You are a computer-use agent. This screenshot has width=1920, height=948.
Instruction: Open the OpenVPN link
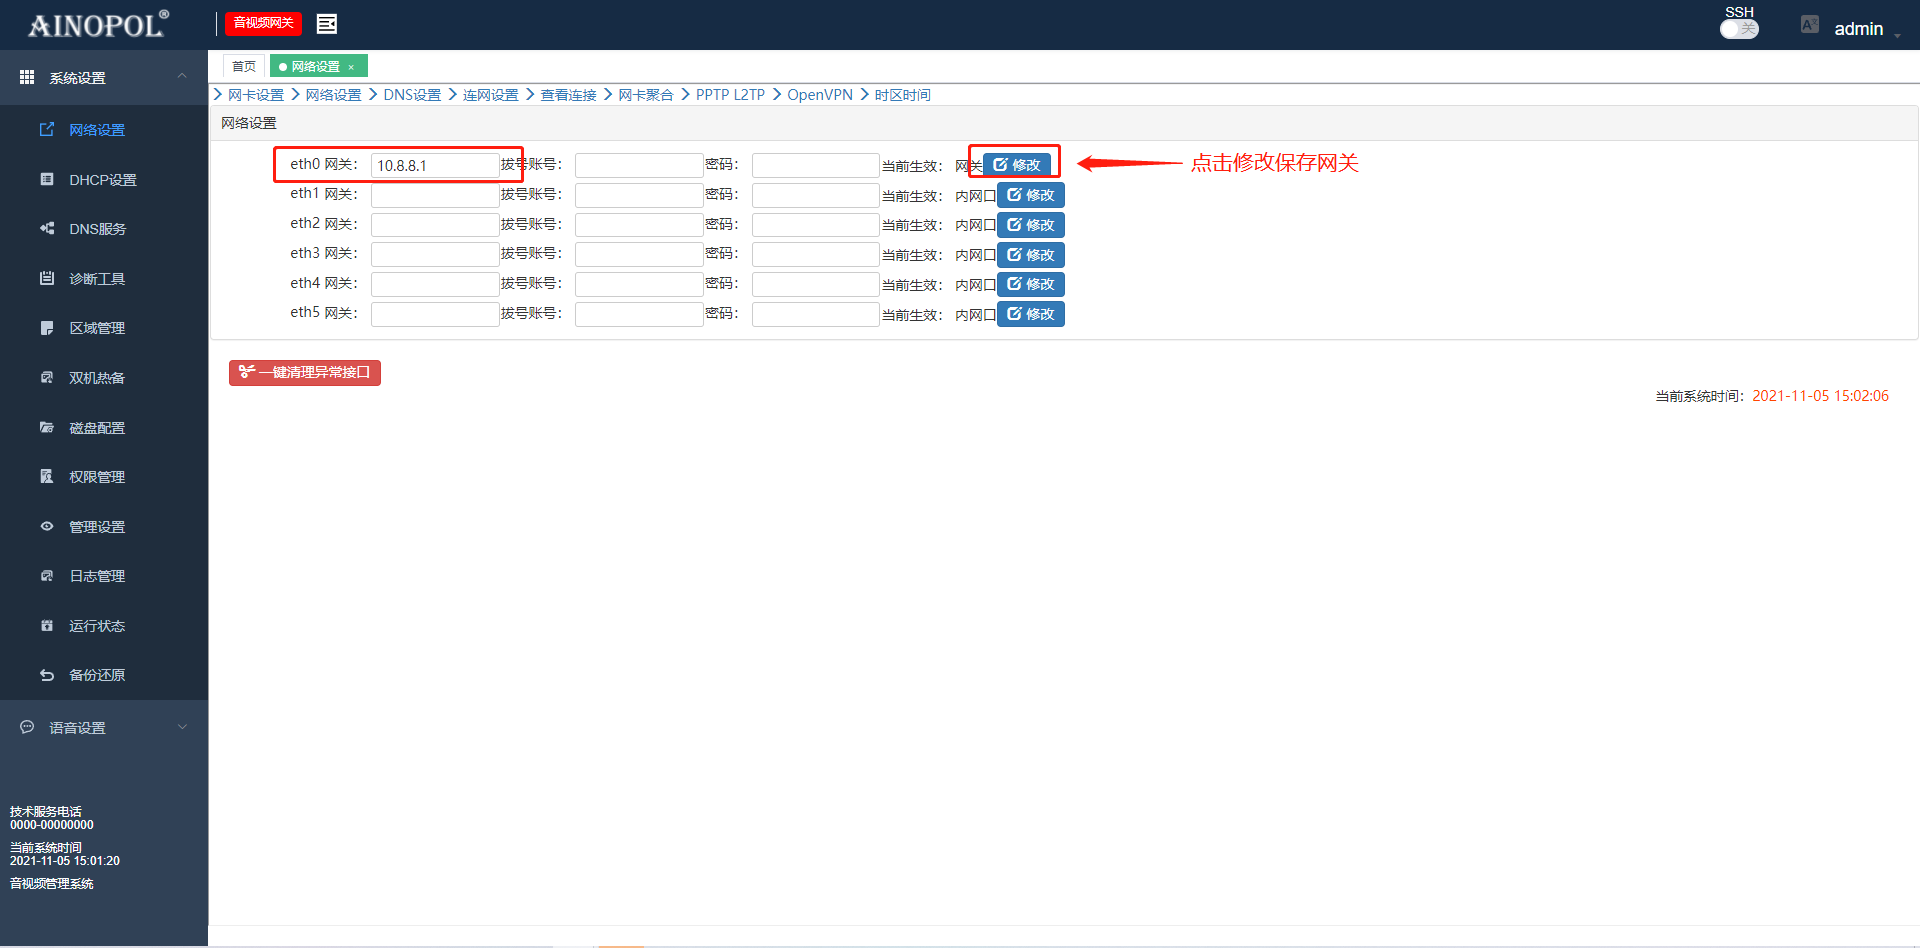(819, 95)
